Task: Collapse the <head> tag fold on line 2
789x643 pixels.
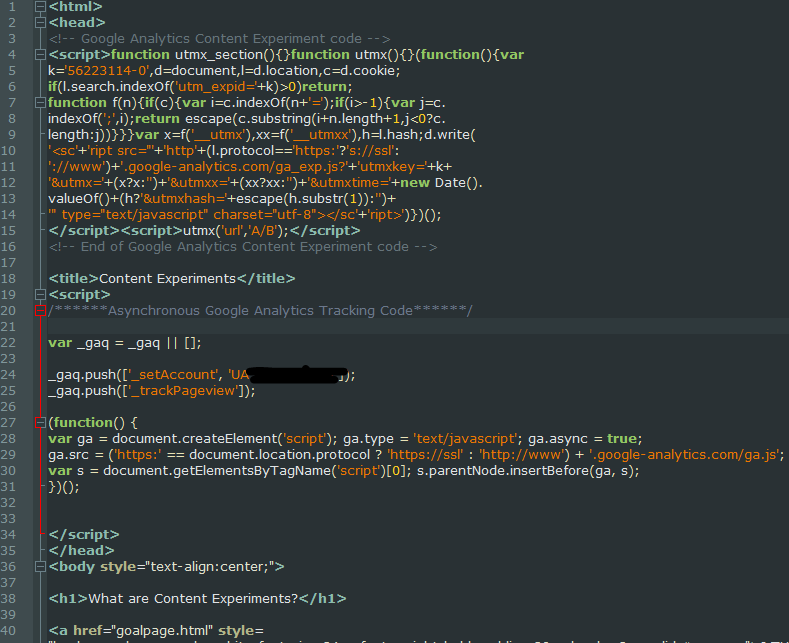Action: pyautogui.click(x=40, y=23)
